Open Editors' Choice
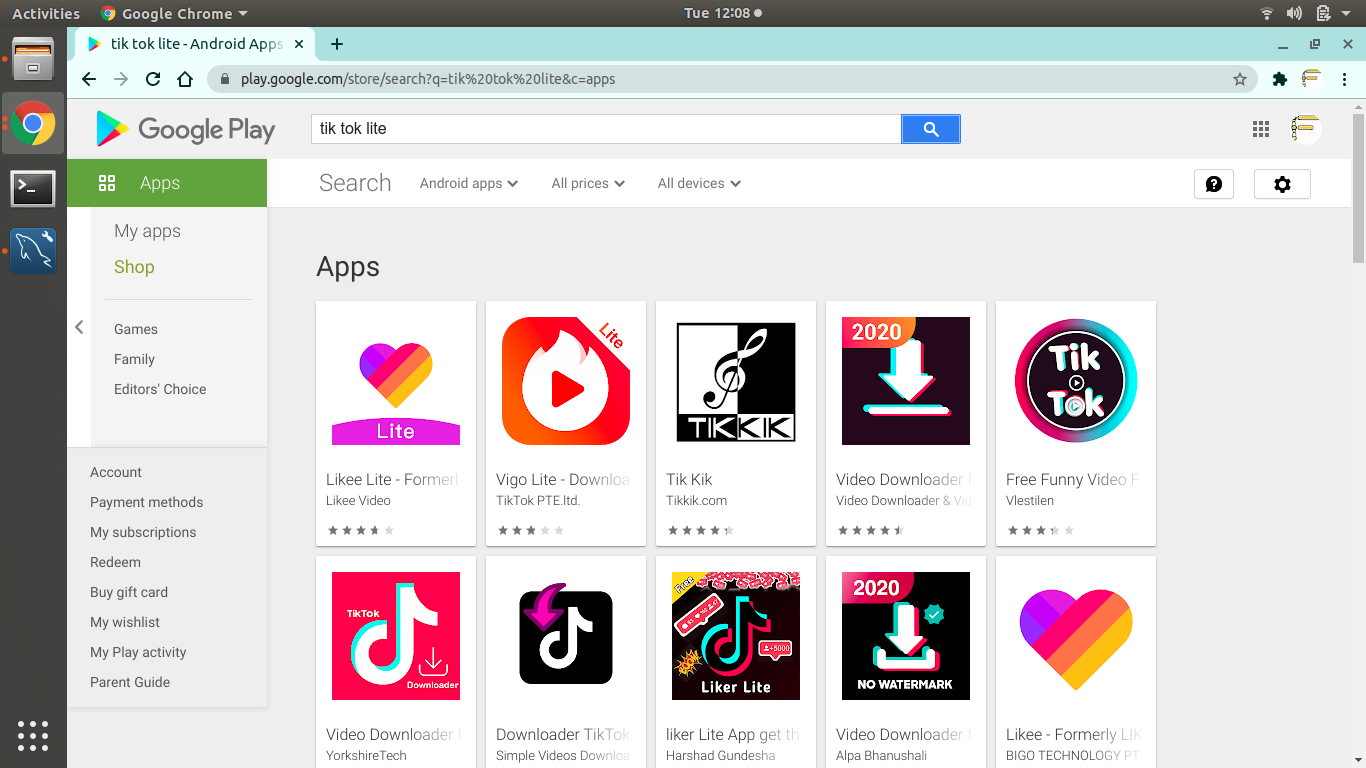 click(160, 389)
